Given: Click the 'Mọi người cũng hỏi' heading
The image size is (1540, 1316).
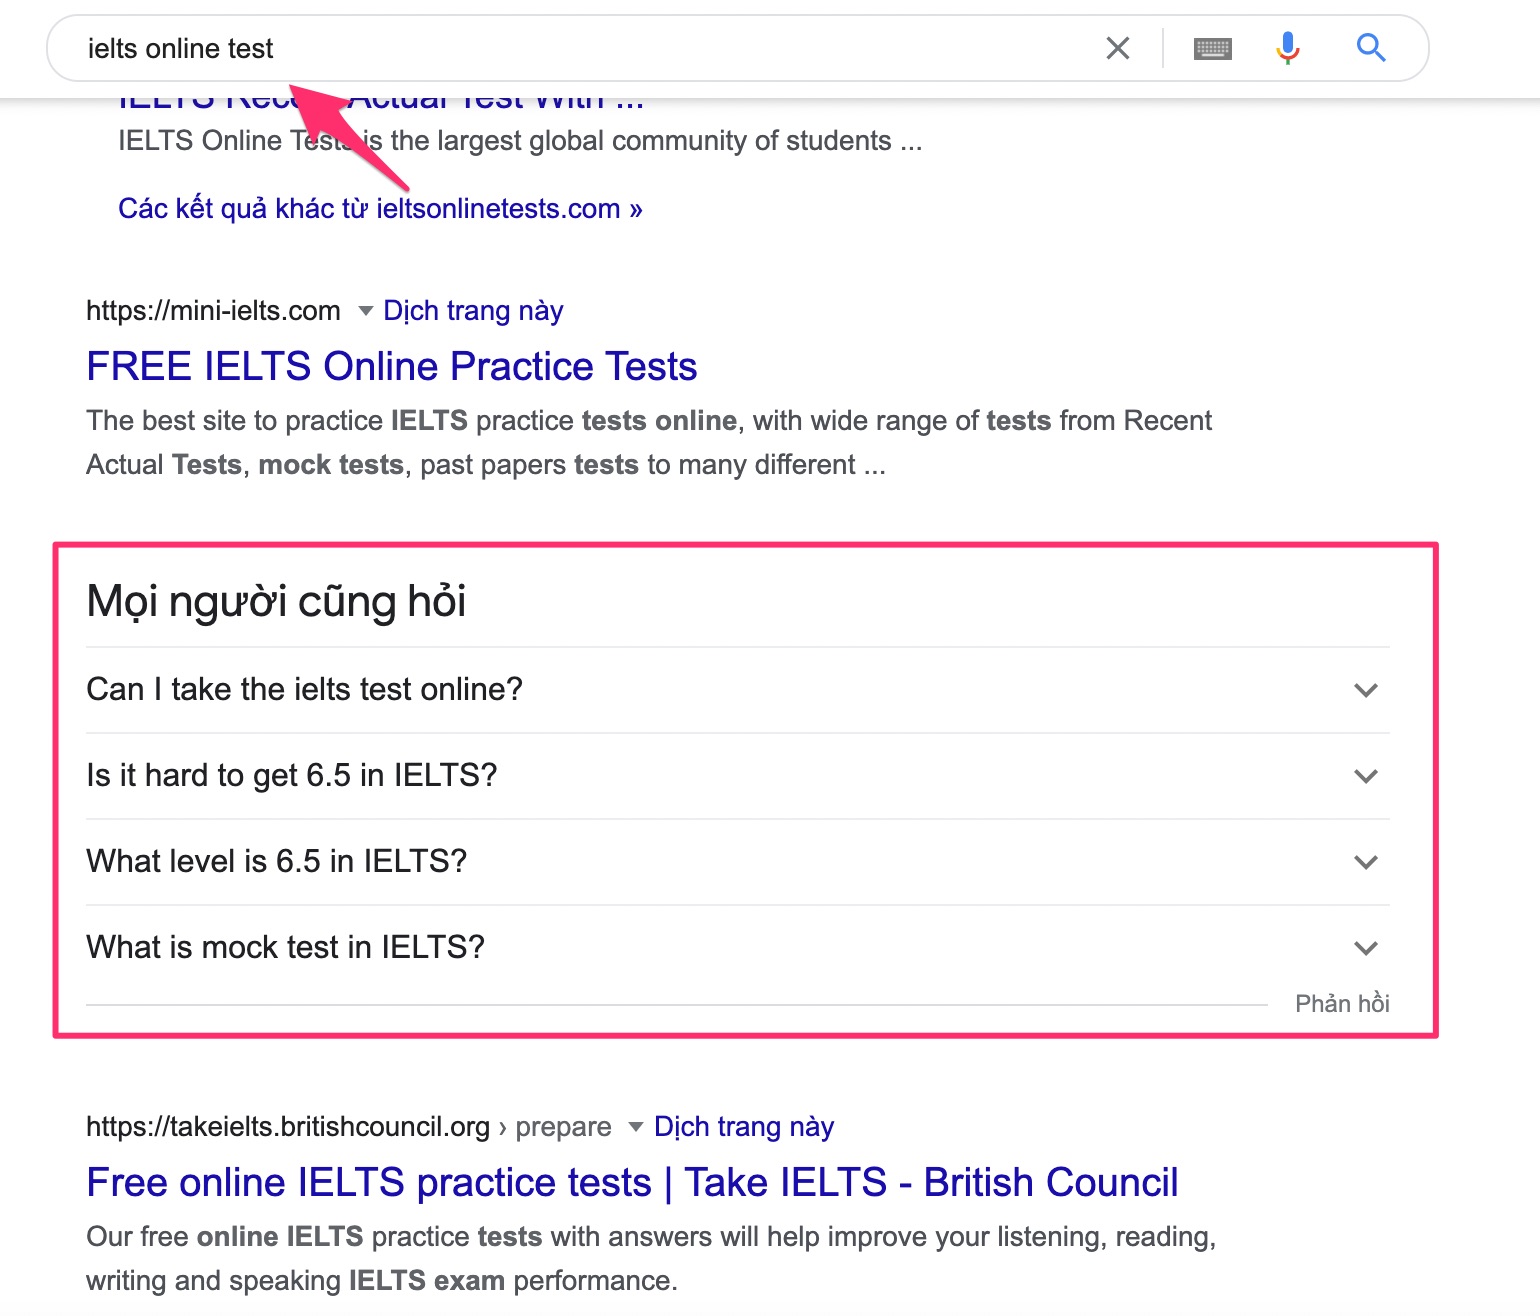Looking at the screenshot, I should (276, 601).
